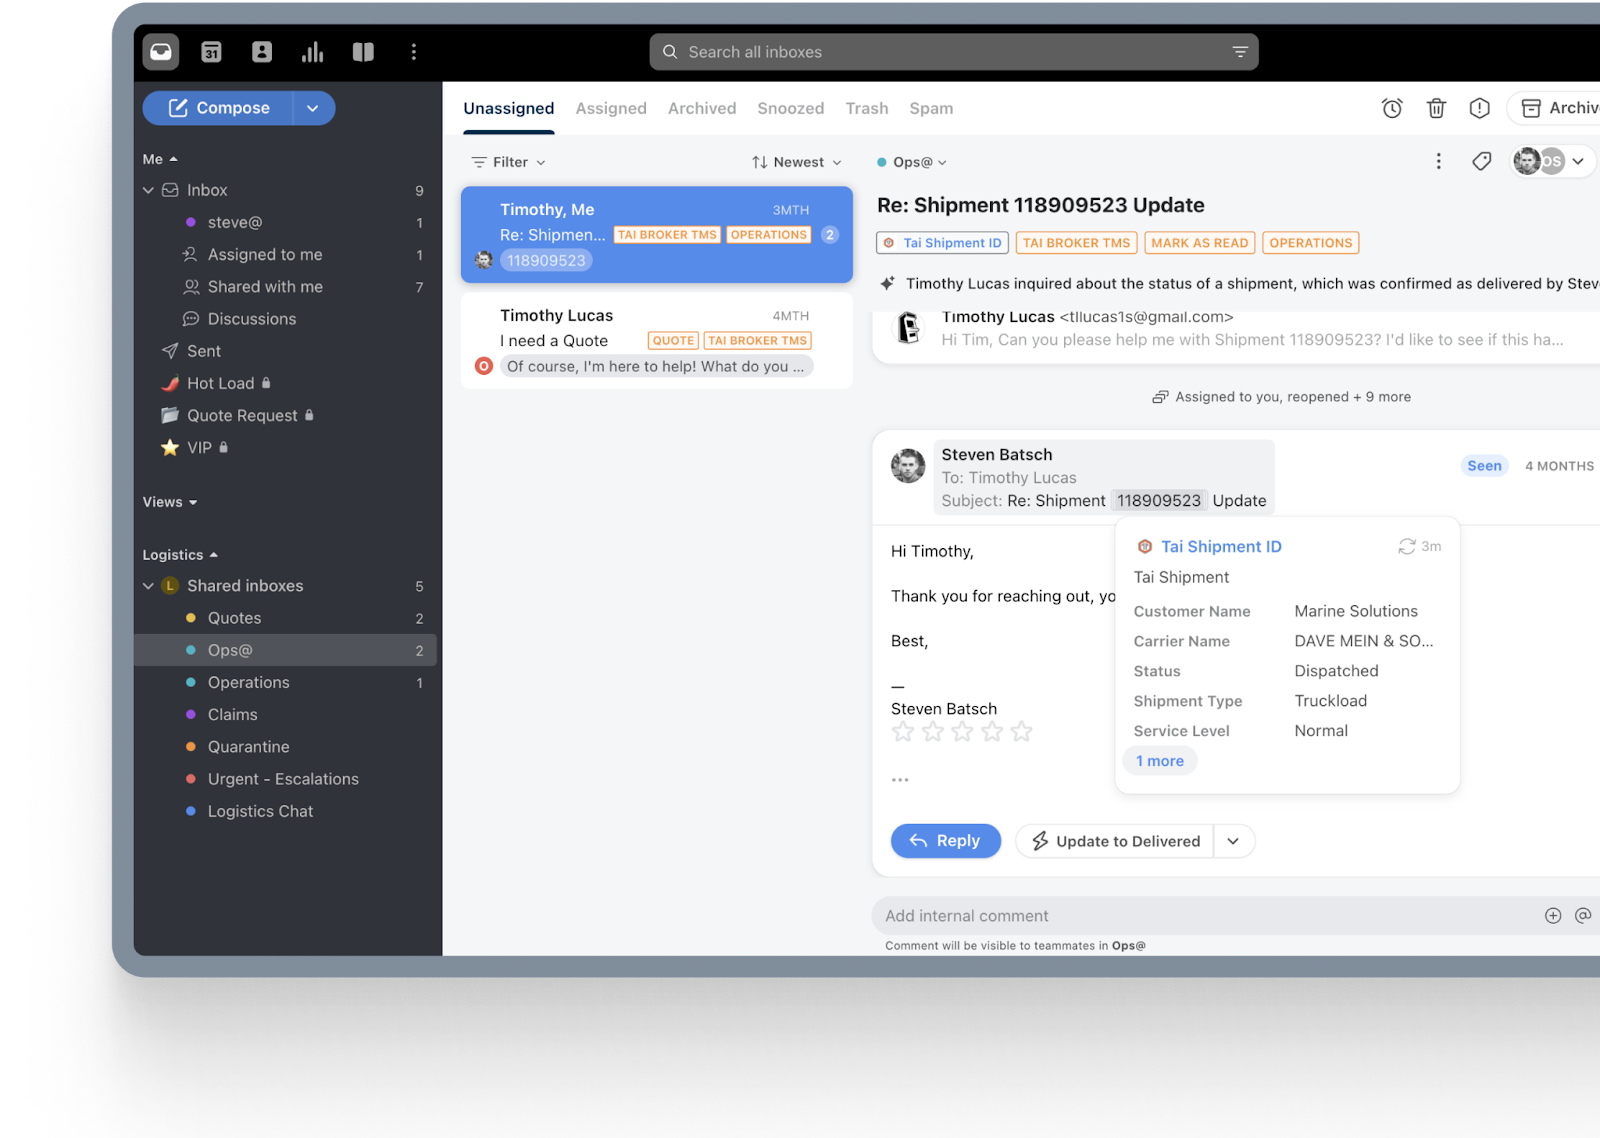Open the Filter dropdown
1600x1138 pixels.
tap(509, 162)
